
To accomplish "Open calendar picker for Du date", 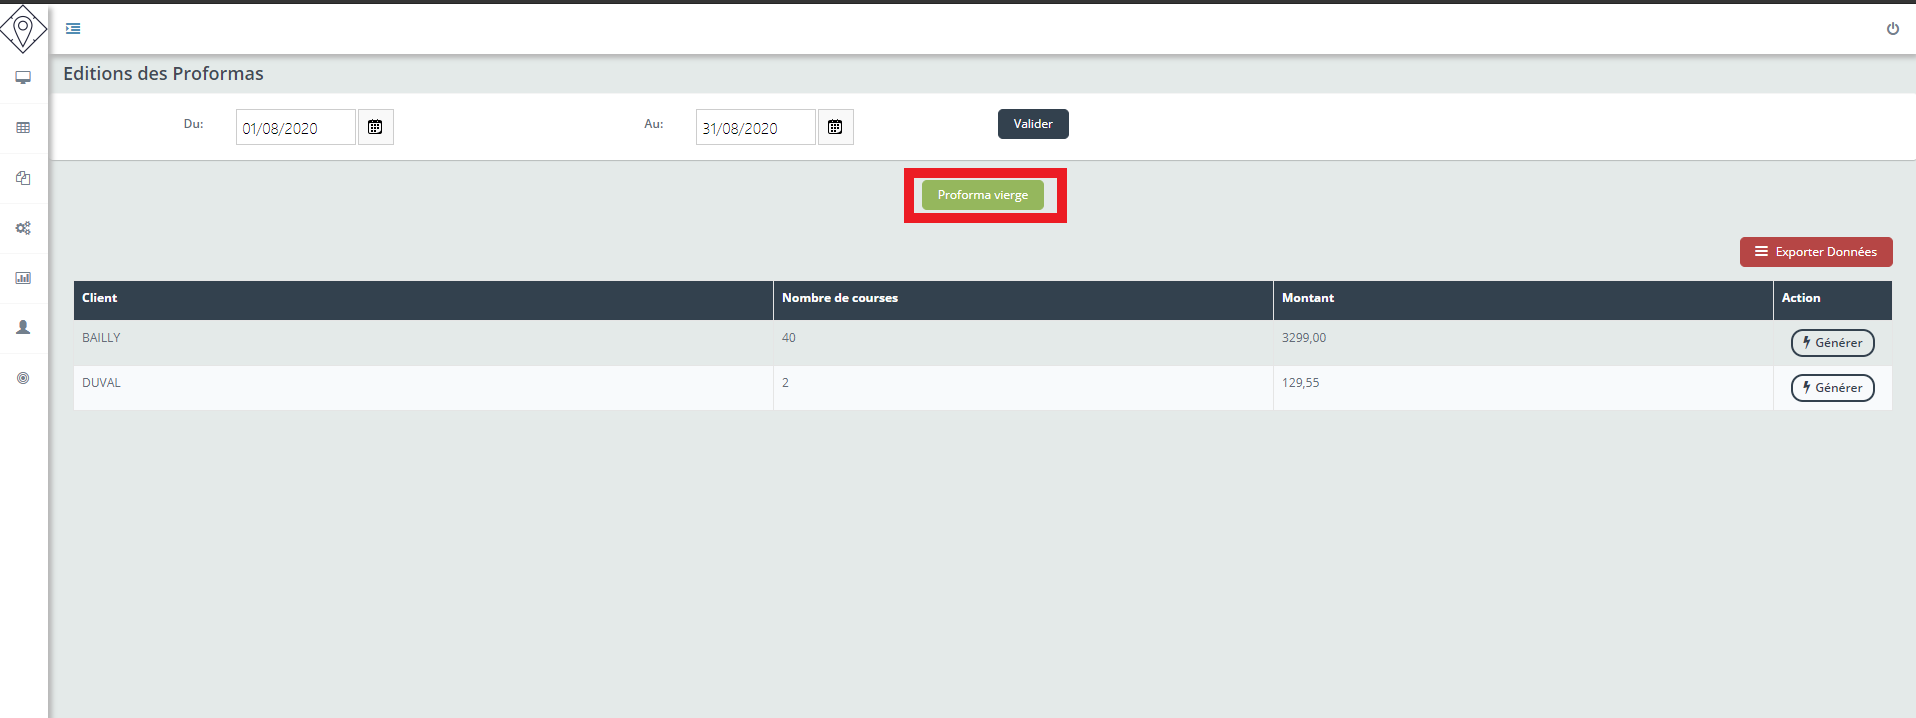I will point(375,127).
